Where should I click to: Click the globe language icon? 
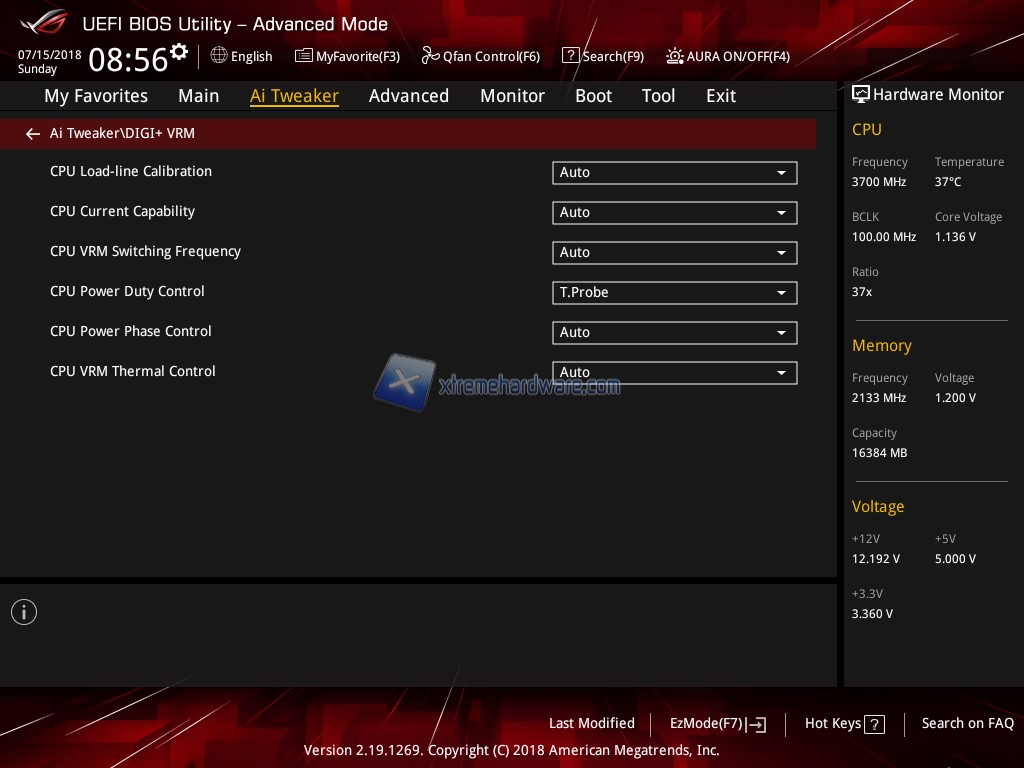(219, 56)
